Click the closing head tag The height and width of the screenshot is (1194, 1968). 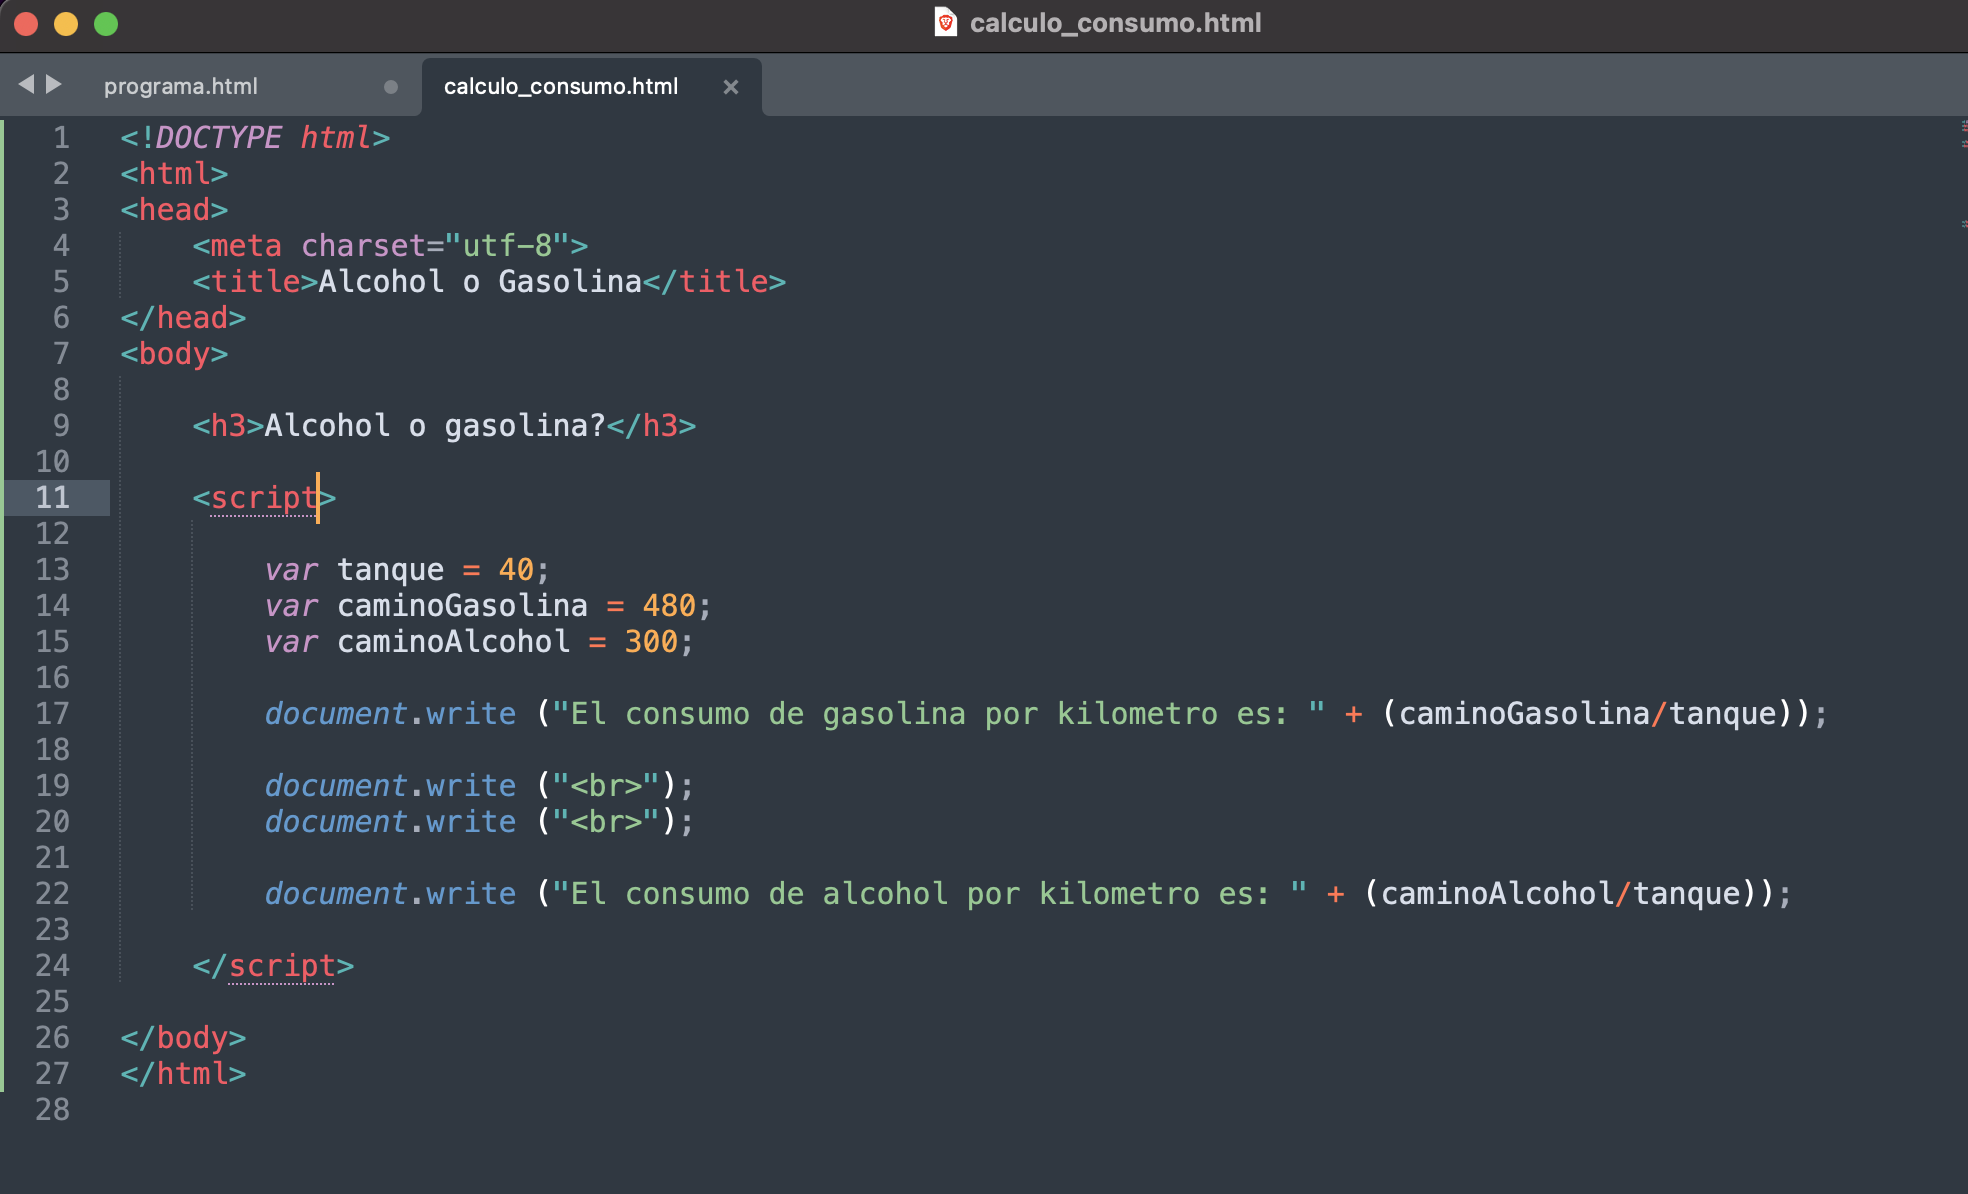click(x=183, y=317)
